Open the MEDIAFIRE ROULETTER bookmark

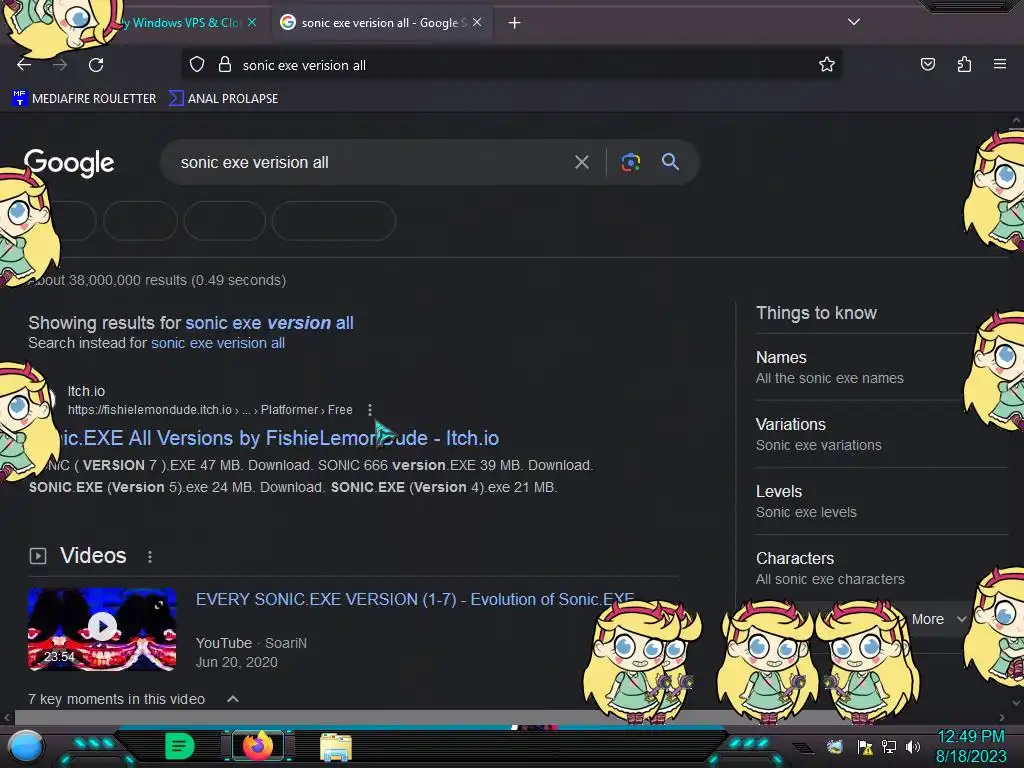click(84, 99)
